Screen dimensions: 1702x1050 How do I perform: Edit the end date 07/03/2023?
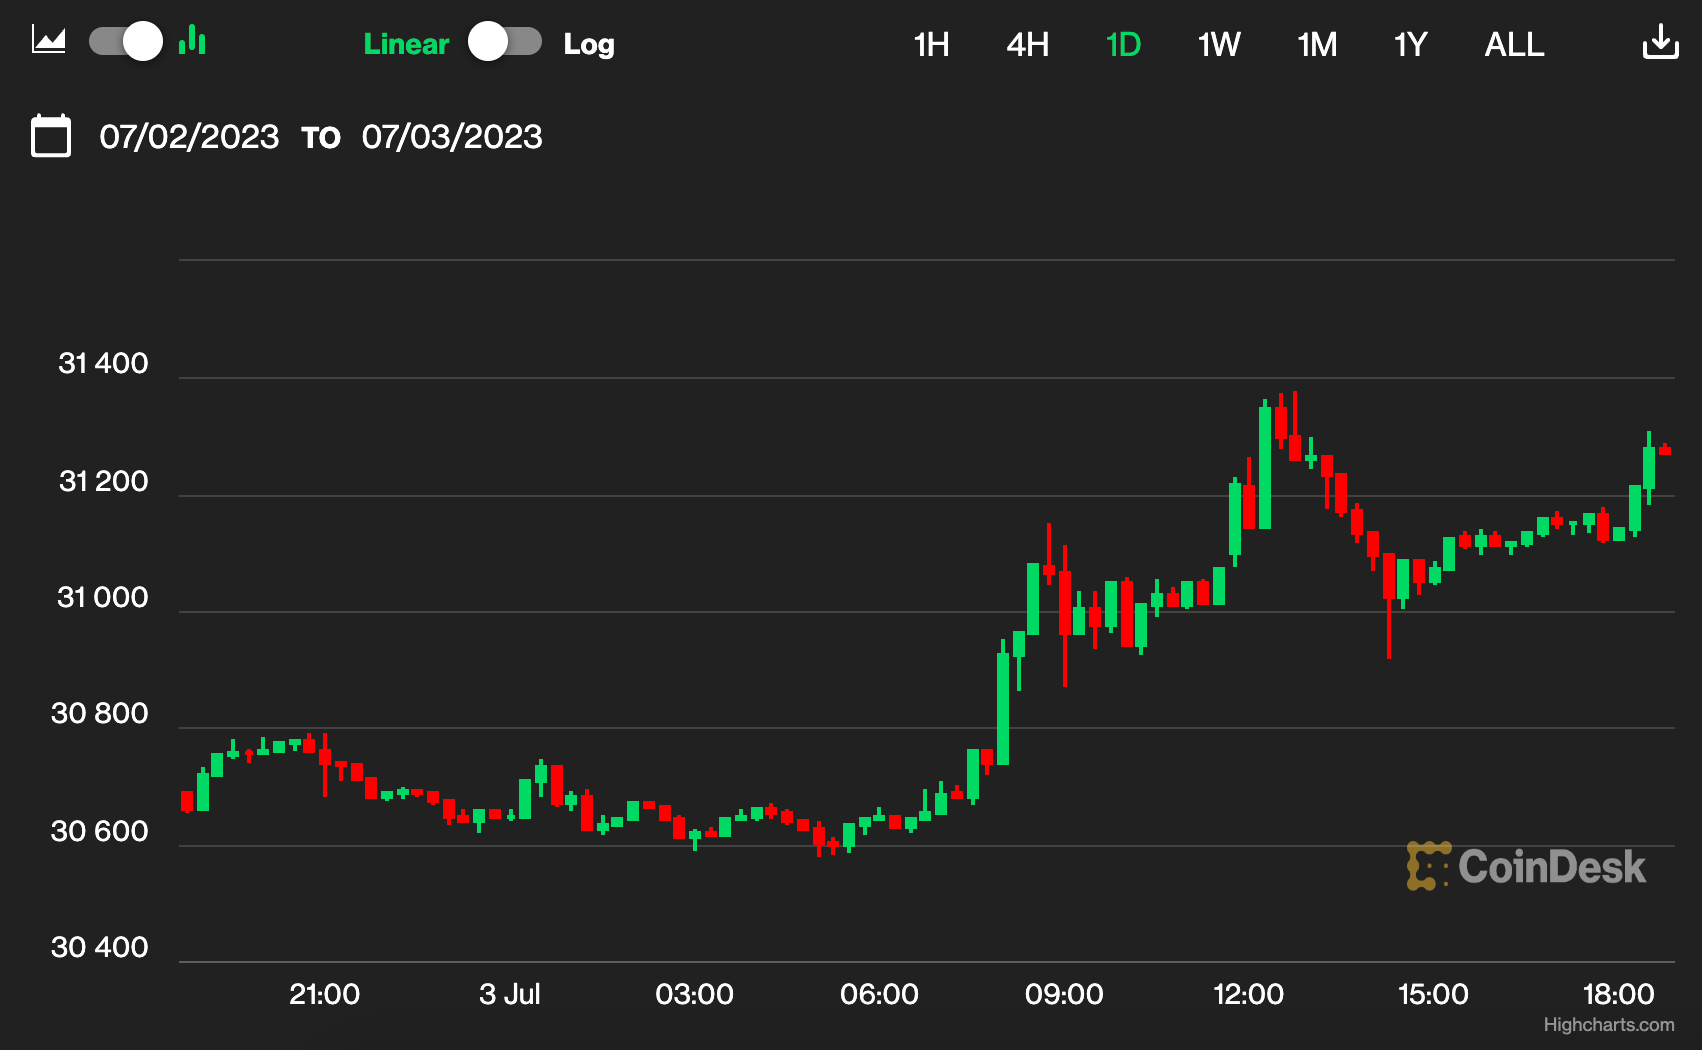(452, 137)
